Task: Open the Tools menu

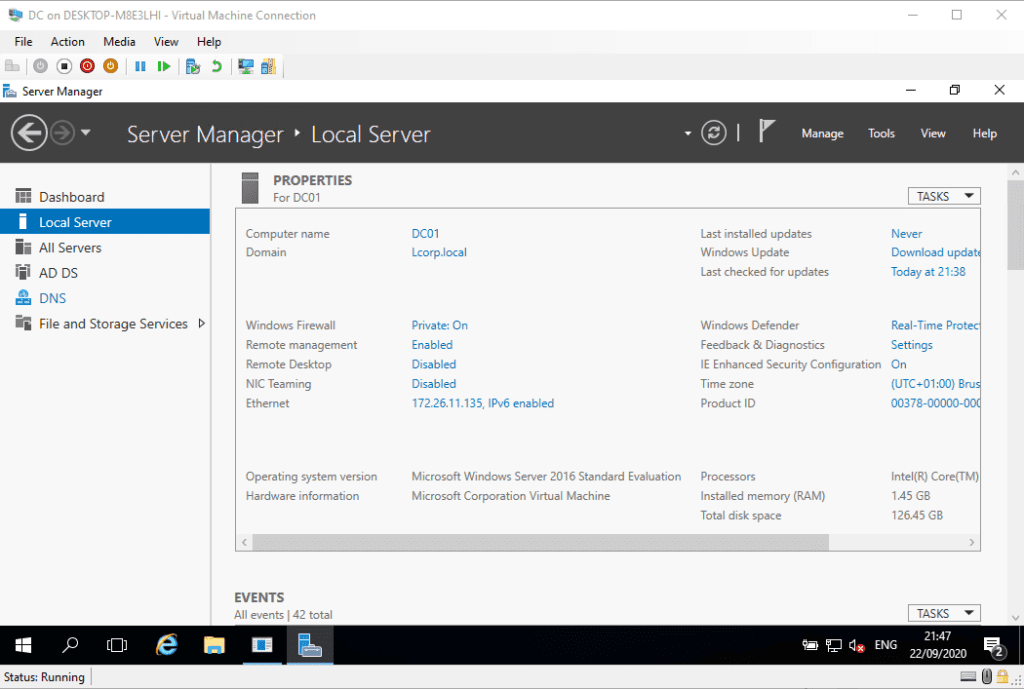Action: 881,133
